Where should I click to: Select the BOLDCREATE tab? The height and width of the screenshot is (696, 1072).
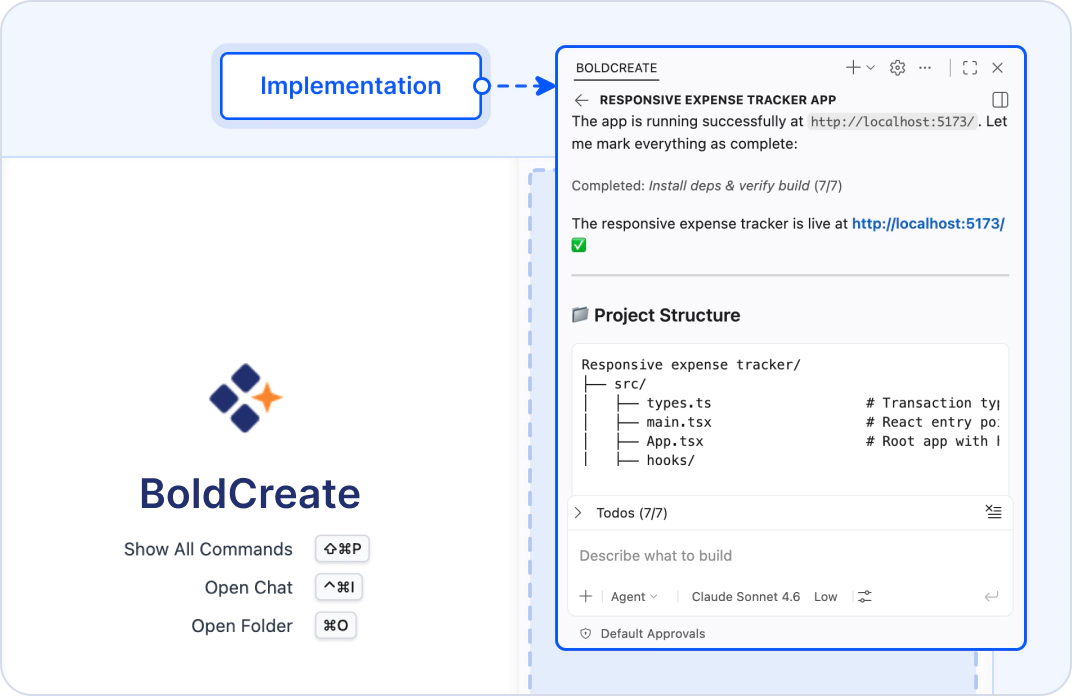pos(616,68)
